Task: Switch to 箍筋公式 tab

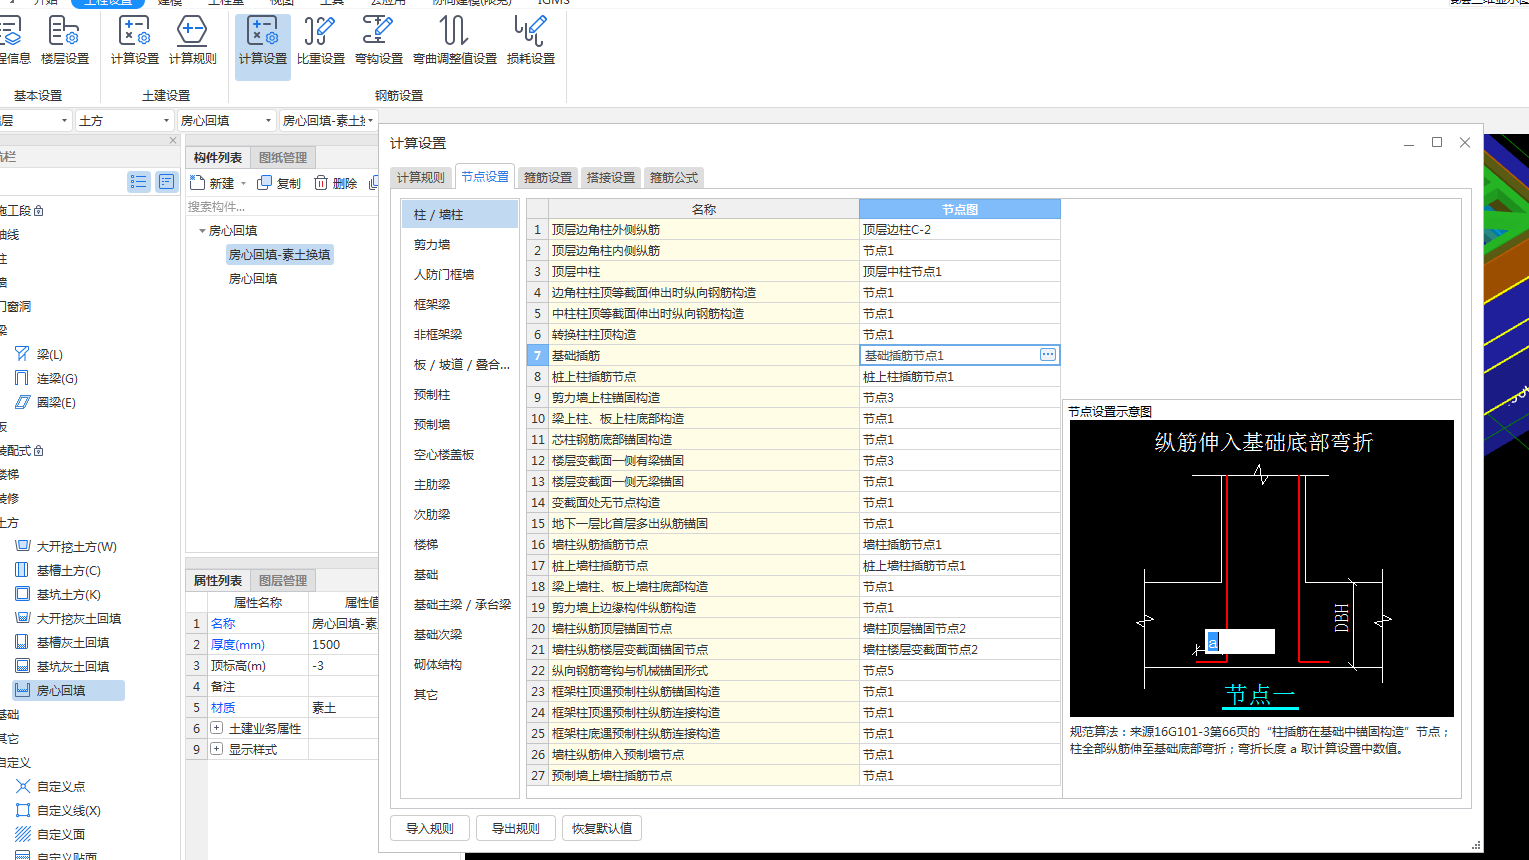Action: point(674,177)
